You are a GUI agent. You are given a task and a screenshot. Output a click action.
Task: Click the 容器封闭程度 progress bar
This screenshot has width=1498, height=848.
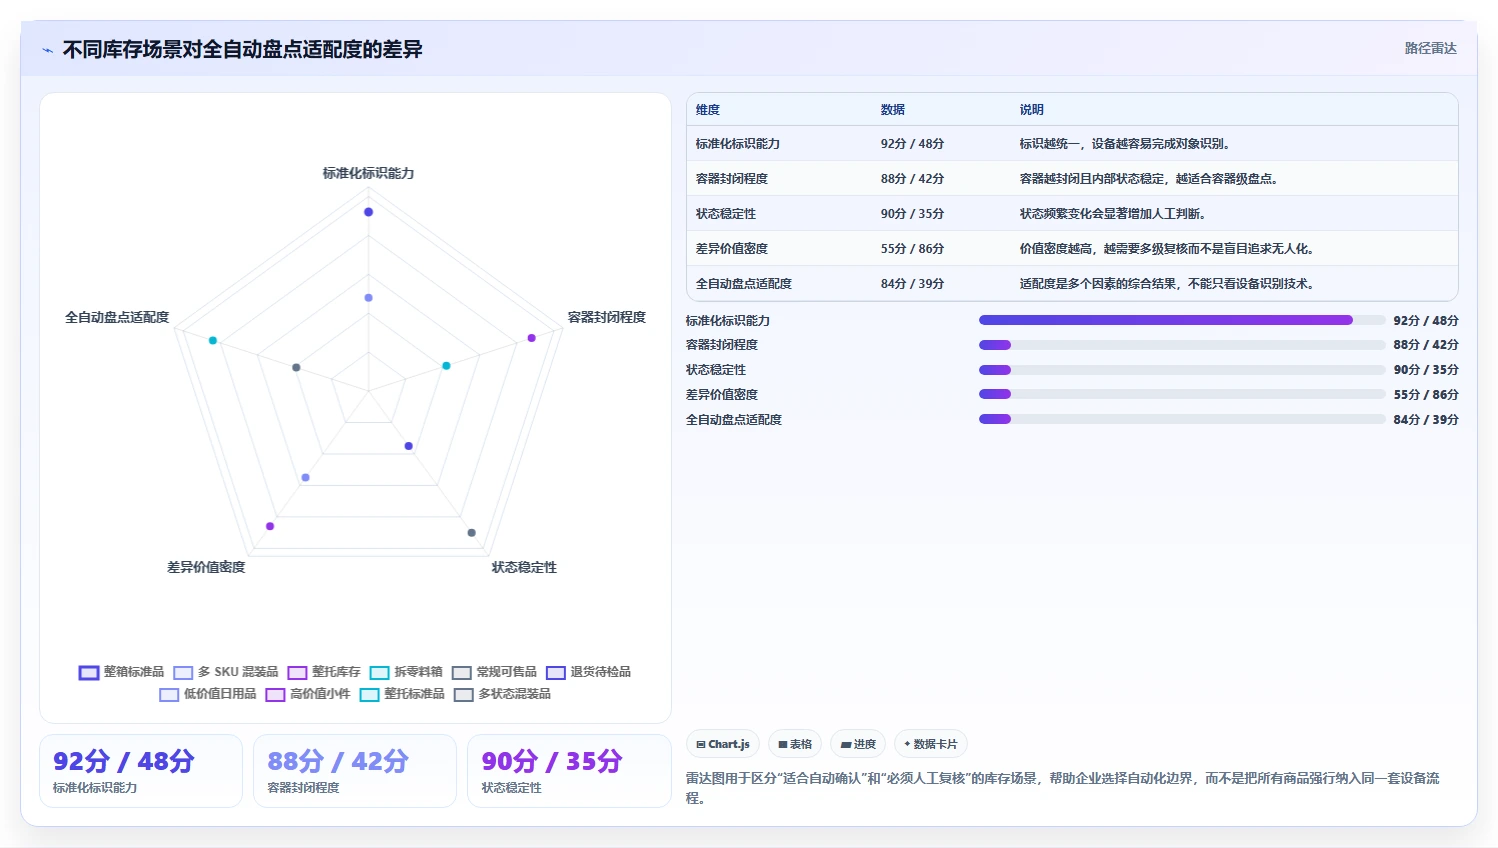click(1182, 345)
